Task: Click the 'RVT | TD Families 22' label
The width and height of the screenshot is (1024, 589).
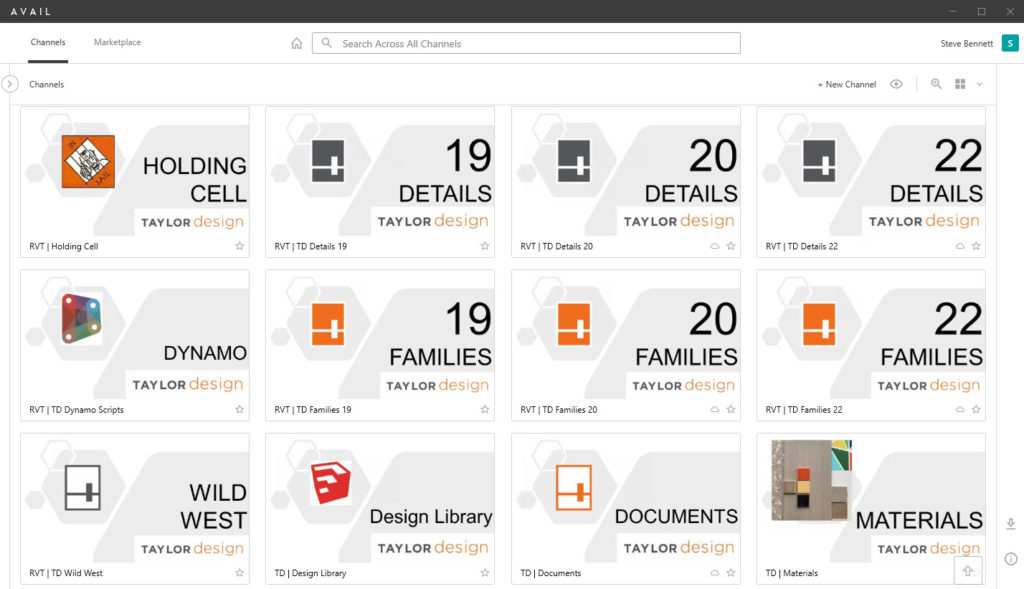Action: pos(804,409)
